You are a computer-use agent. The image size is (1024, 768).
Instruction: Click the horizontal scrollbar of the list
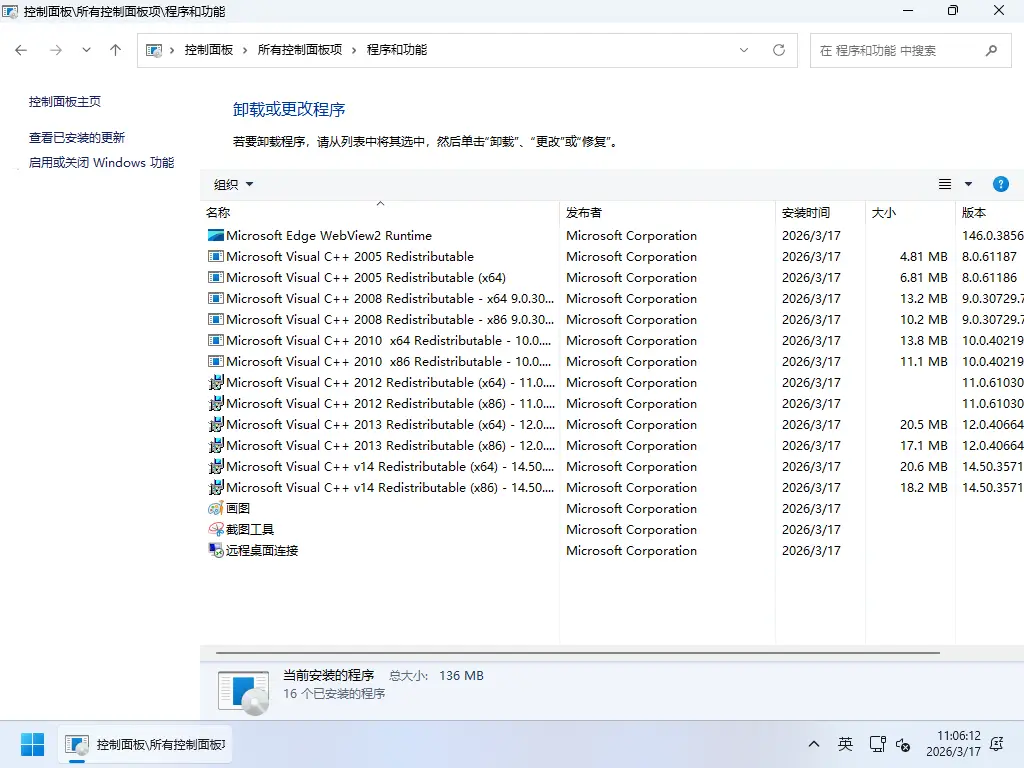pos(577,652)
